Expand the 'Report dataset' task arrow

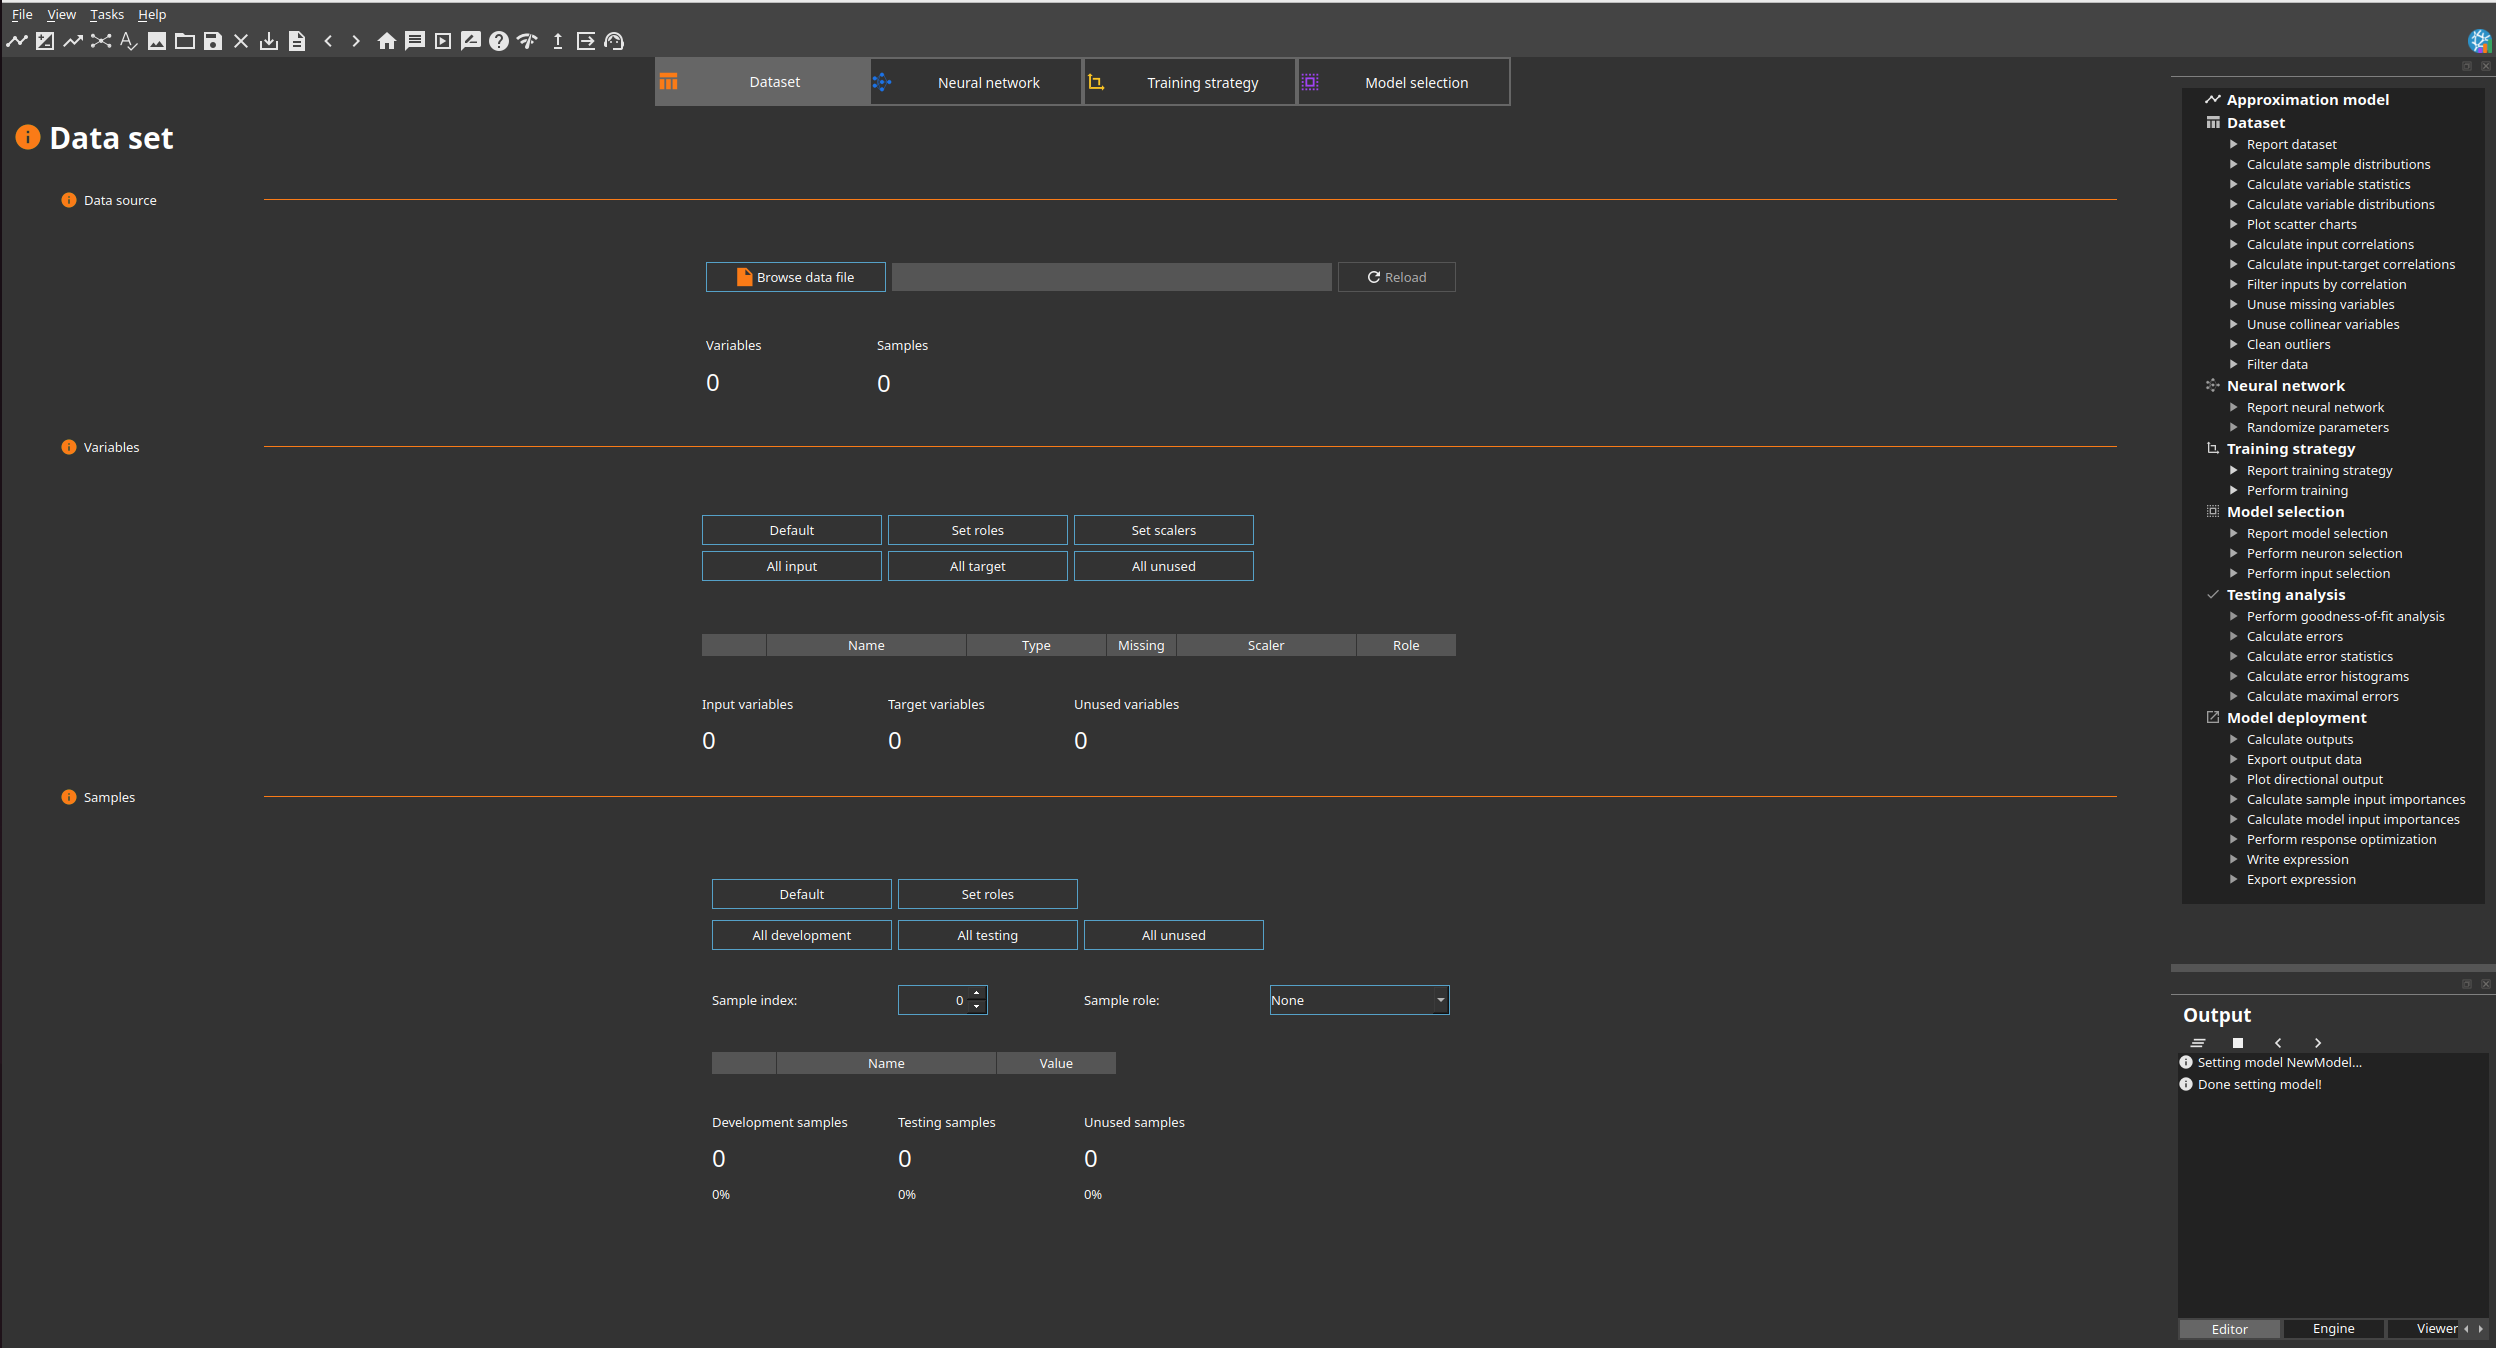click(2234, 144)
